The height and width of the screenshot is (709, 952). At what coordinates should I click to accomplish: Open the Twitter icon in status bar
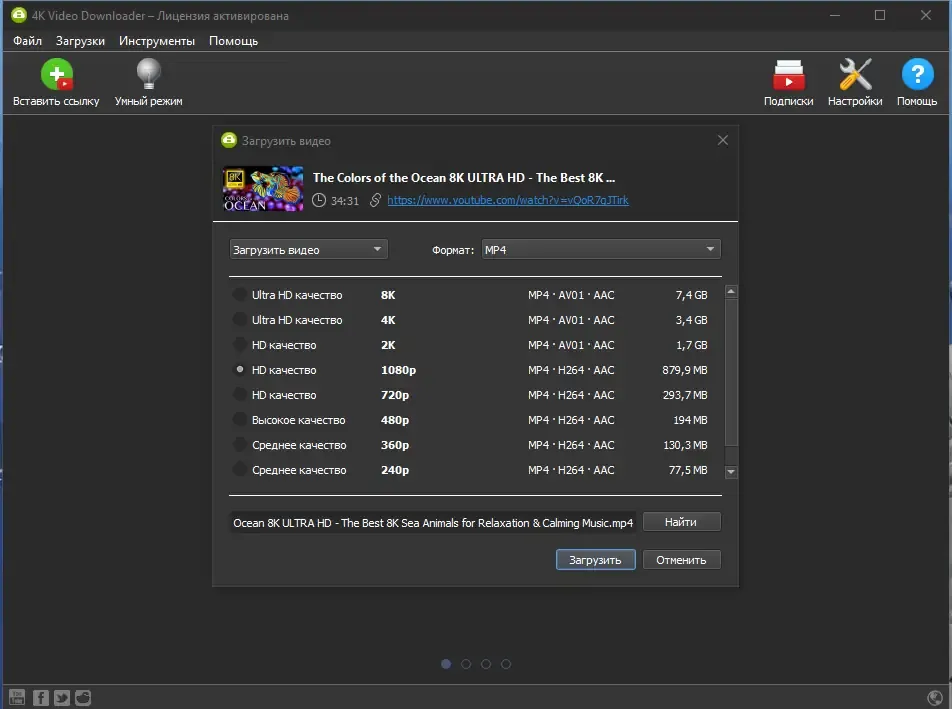(62, 697)
